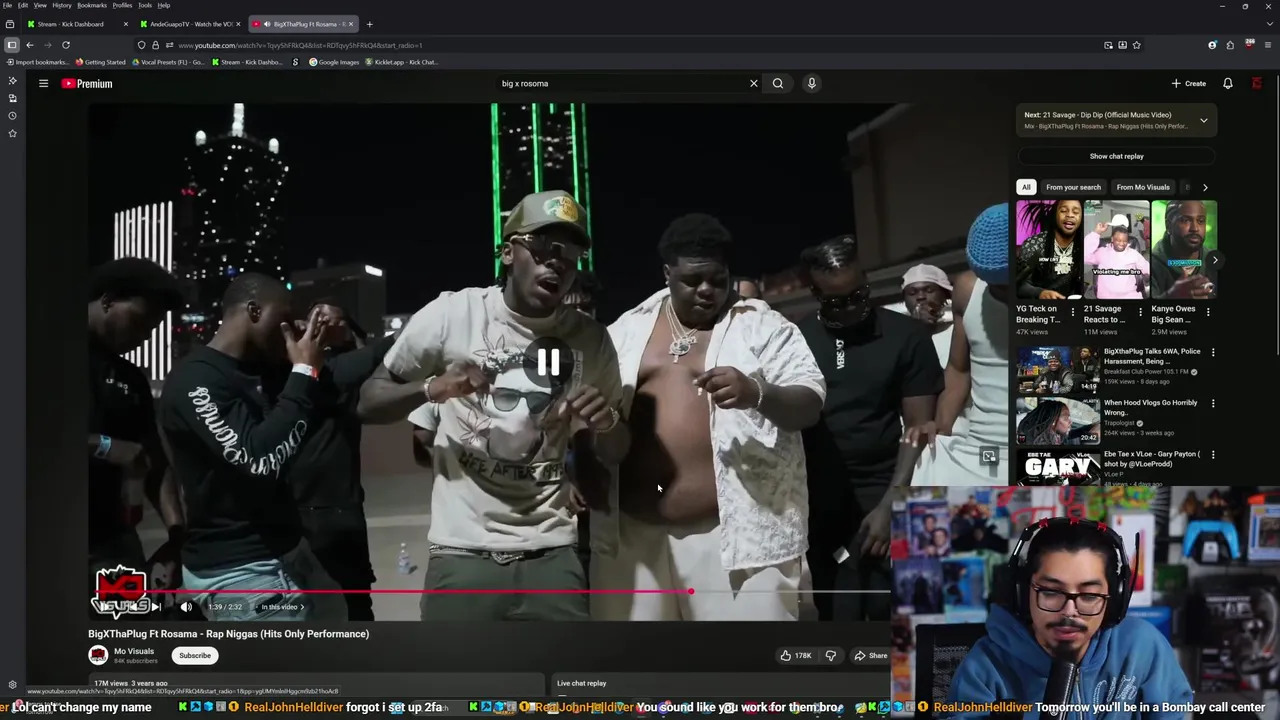Open YouTube notifications bell
1280x720 pixels.
(x=1228, y=83)
